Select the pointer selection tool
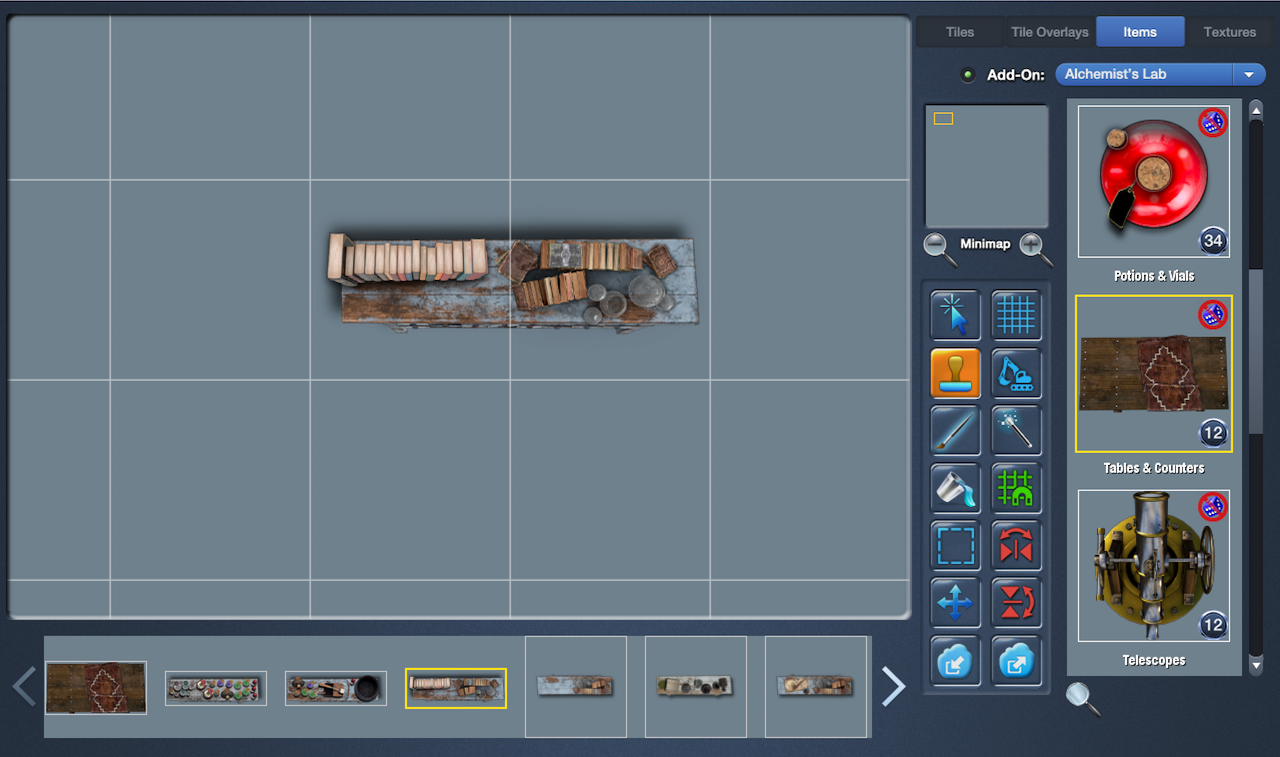Image resolution: width=1280 pixels, height=757 pixels. click(955, 316)
